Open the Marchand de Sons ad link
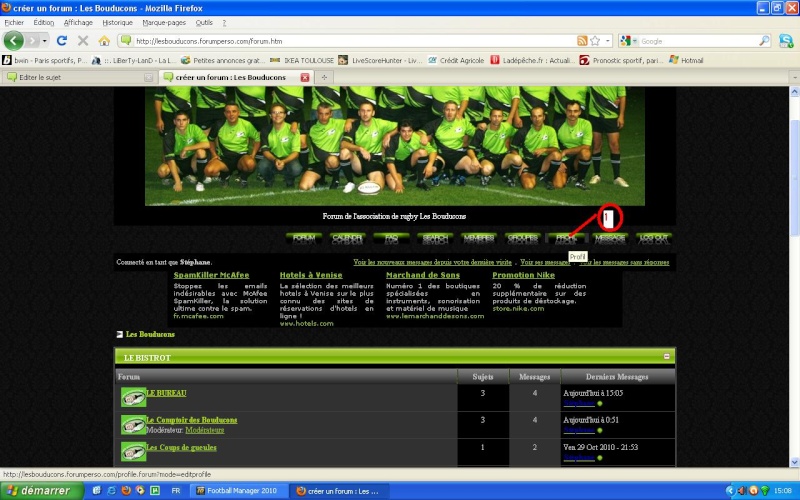The image size is (800, 500). [422, 275]
